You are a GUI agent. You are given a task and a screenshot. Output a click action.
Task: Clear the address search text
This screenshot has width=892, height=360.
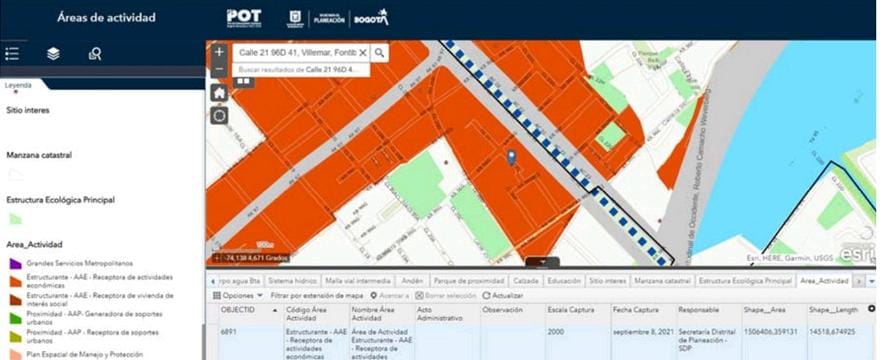click(363, 53)
